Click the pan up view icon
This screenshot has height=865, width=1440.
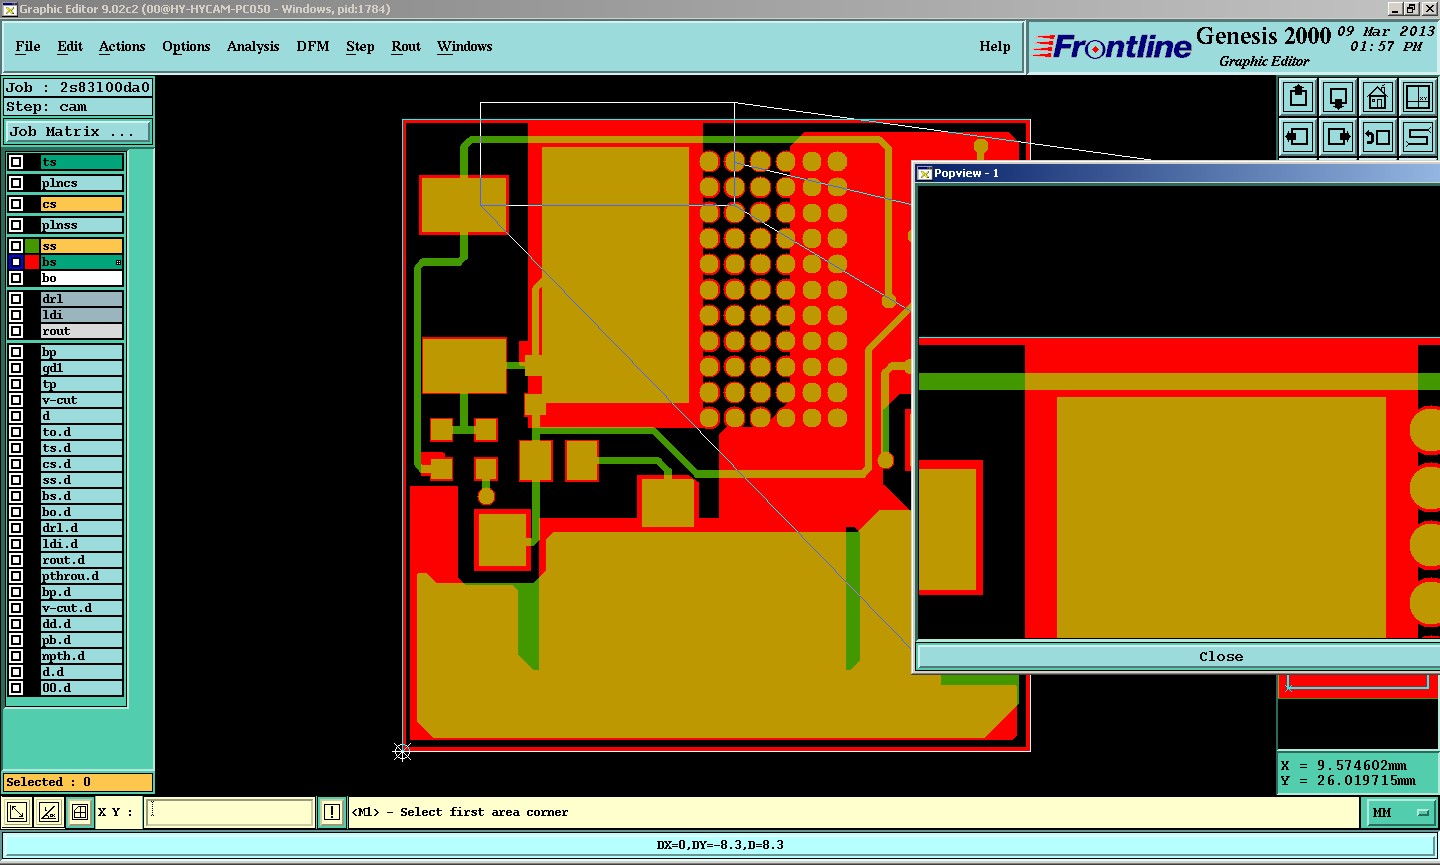click(x=1298, y=97)
